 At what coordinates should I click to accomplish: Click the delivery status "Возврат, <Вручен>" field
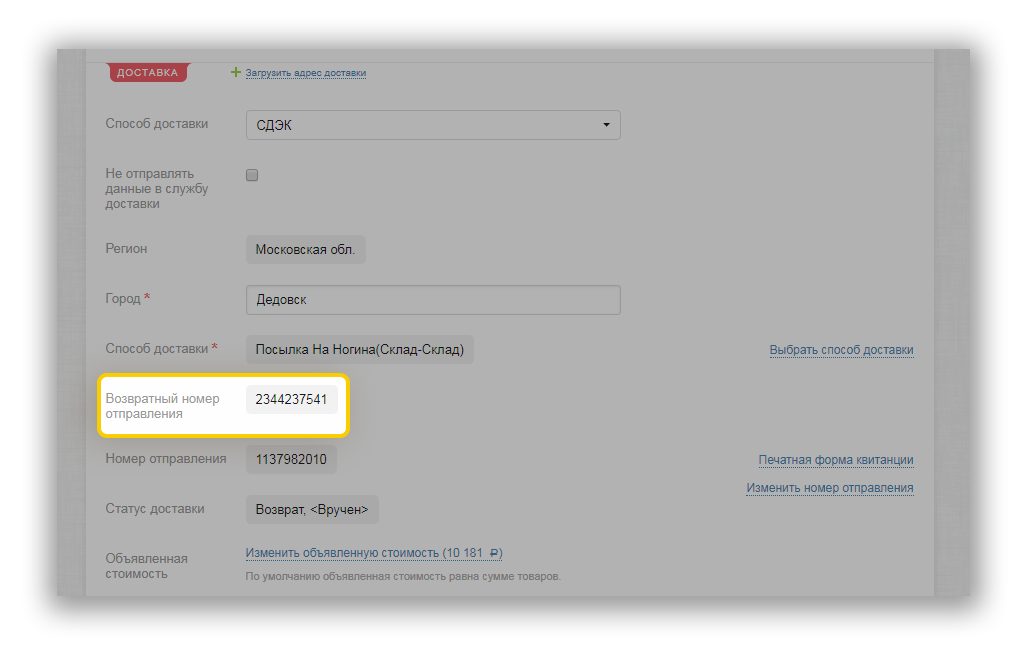click(x=312, y=509)
